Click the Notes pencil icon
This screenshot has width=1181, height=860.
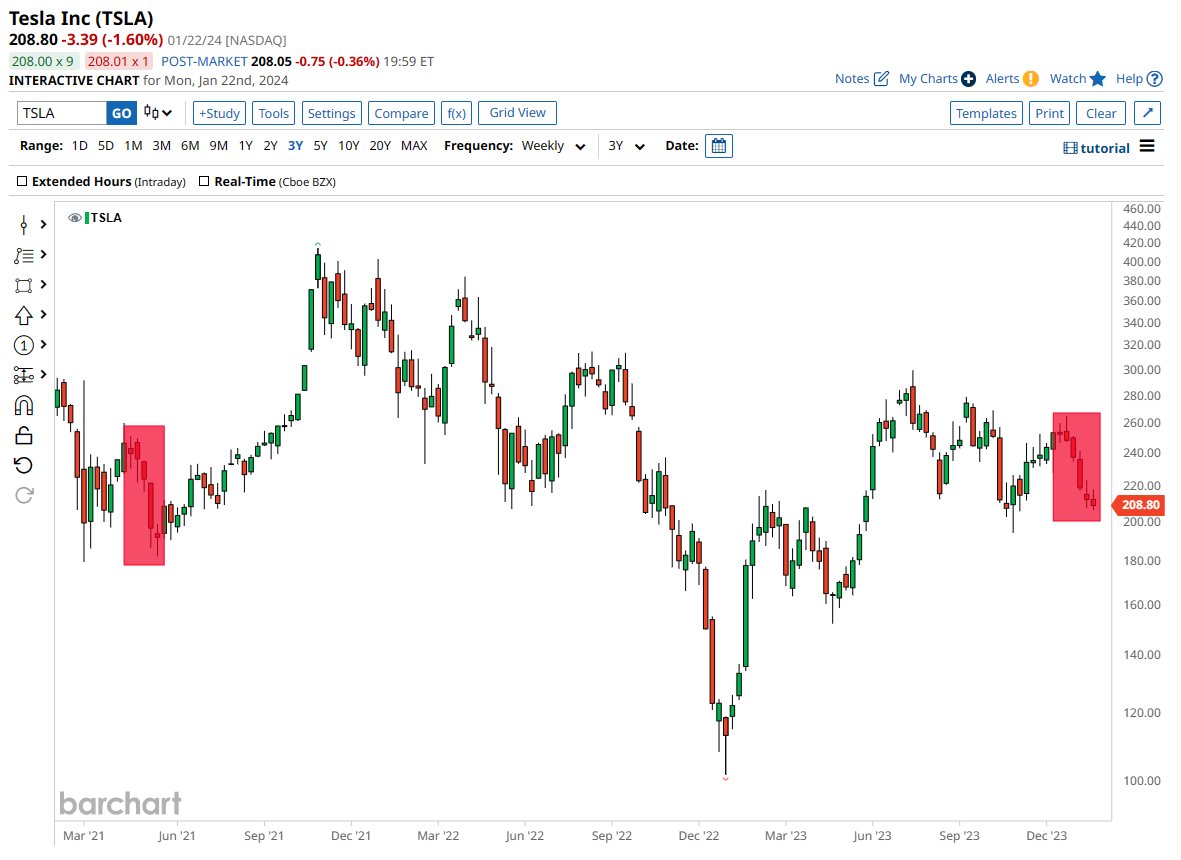click(881, 78)
